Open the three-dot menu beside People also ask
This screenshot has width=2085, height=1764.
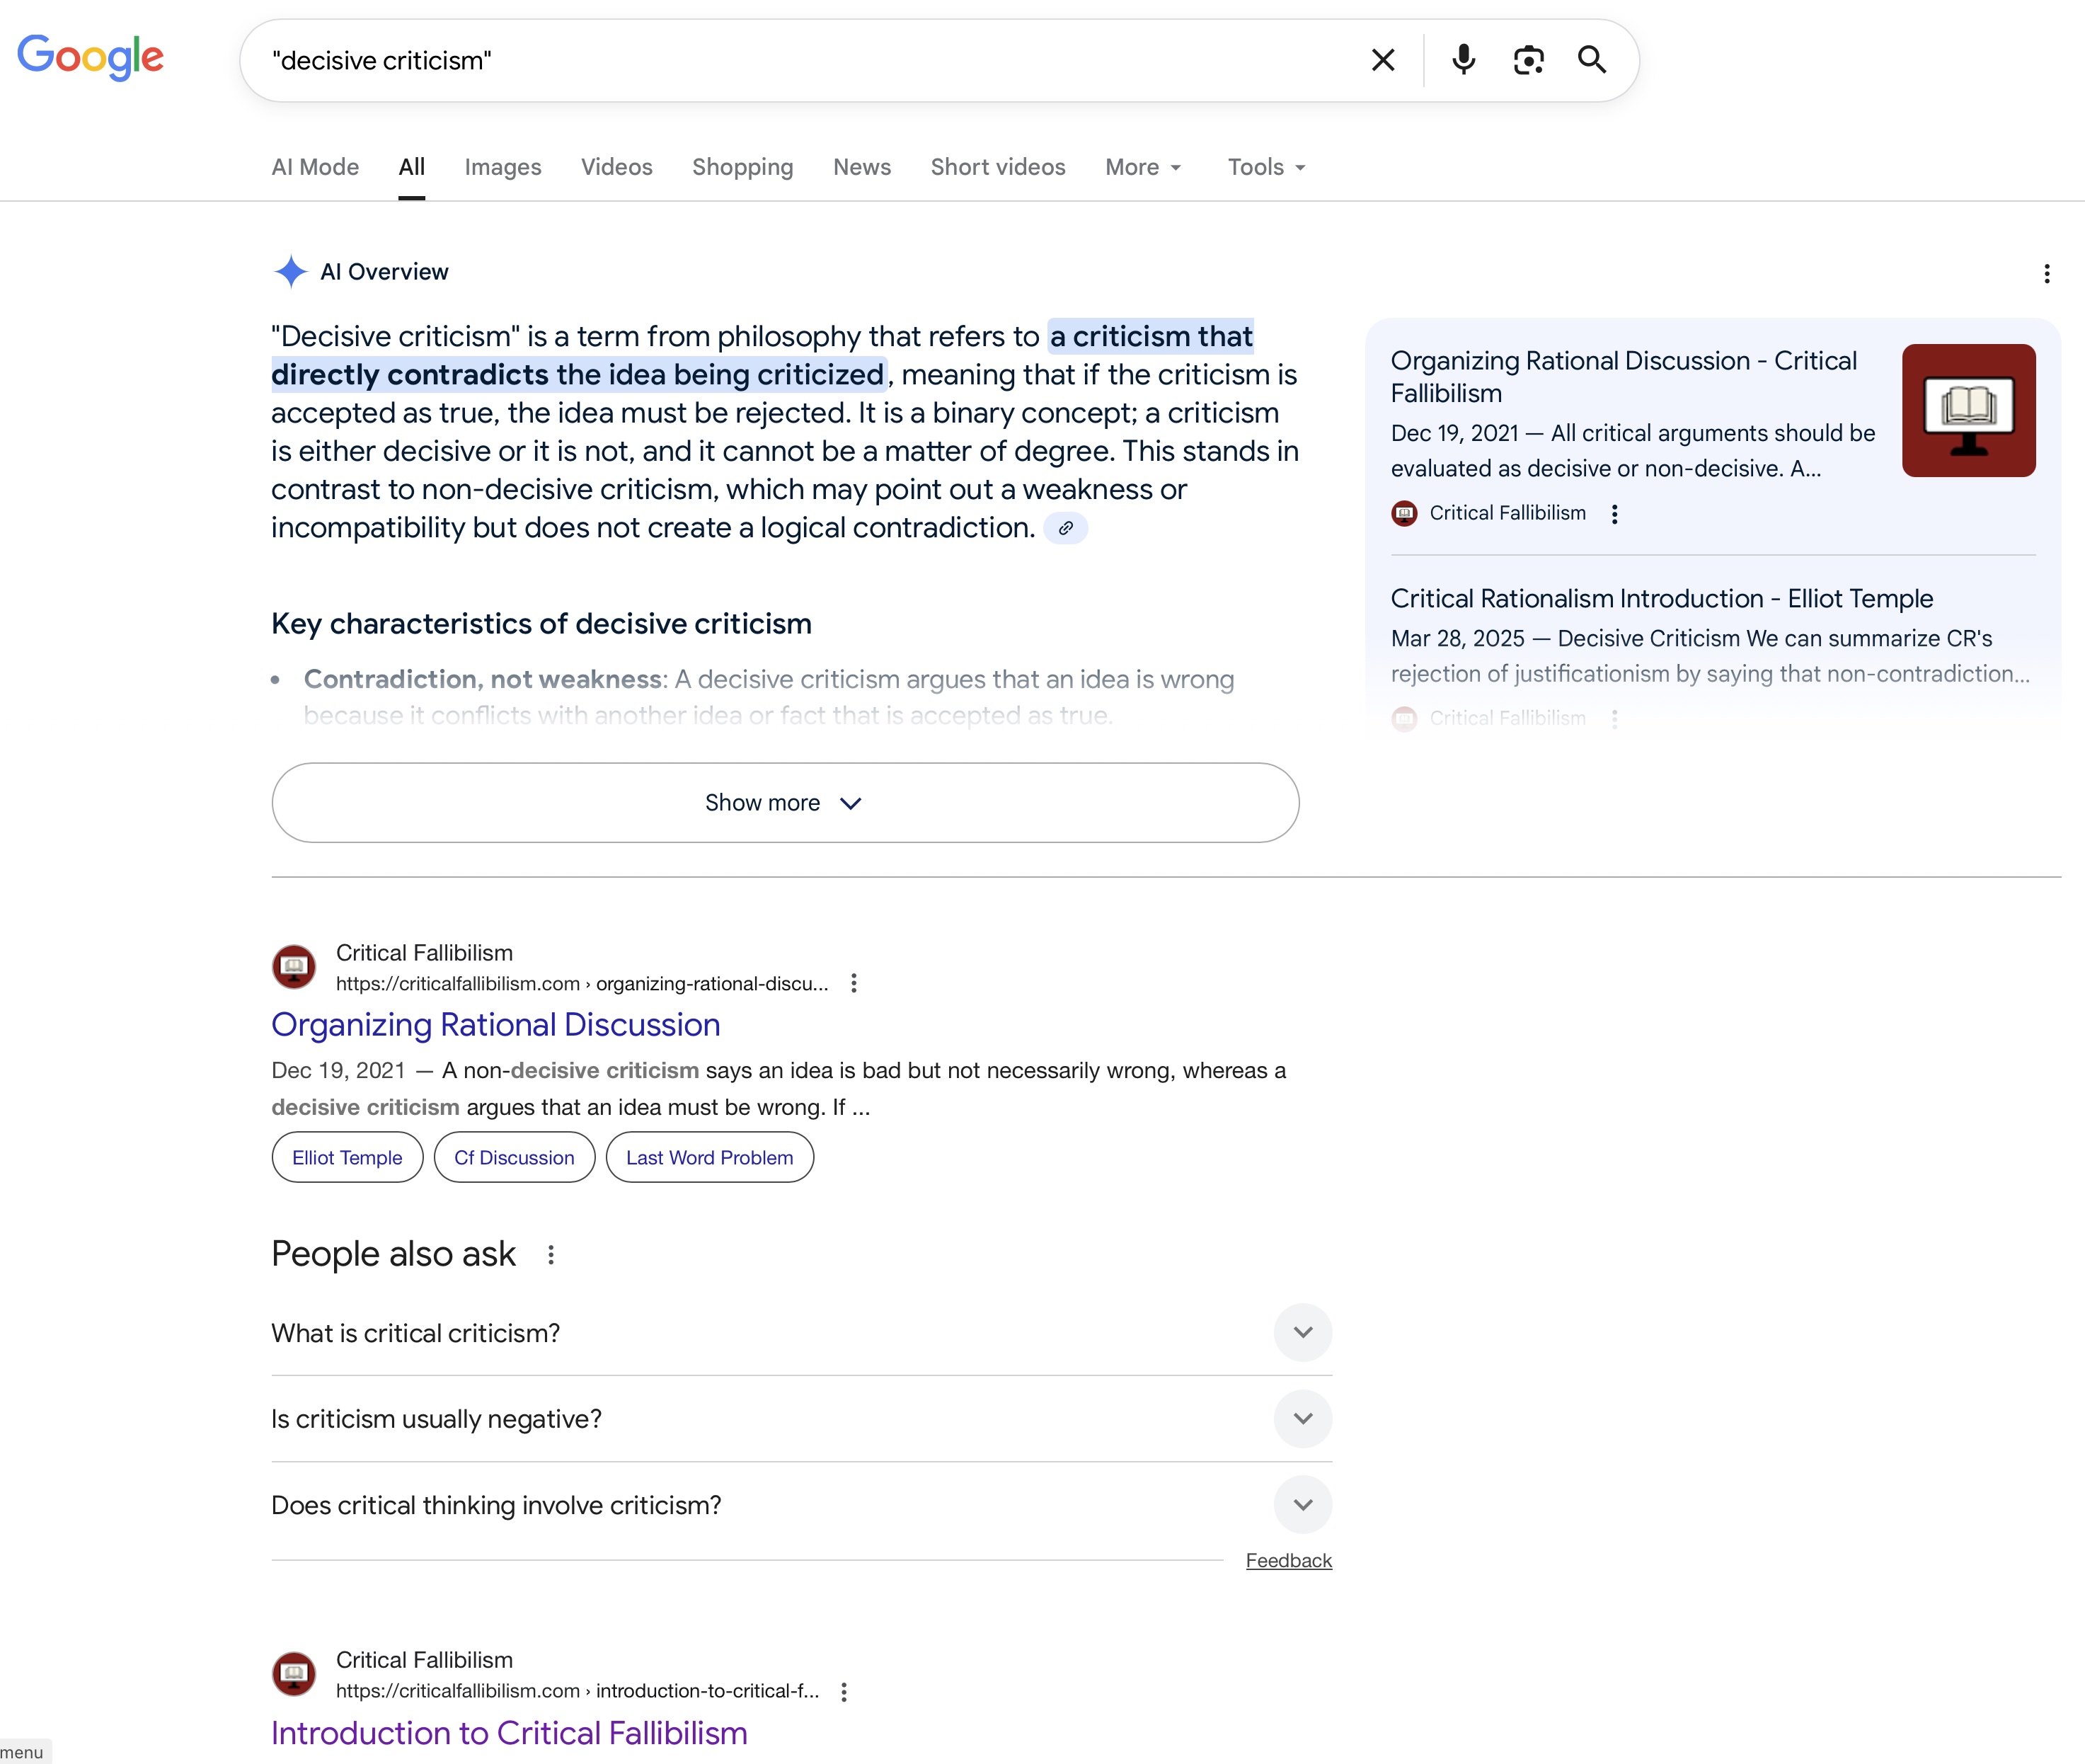pyautogui.click(x=550, y=1254)
